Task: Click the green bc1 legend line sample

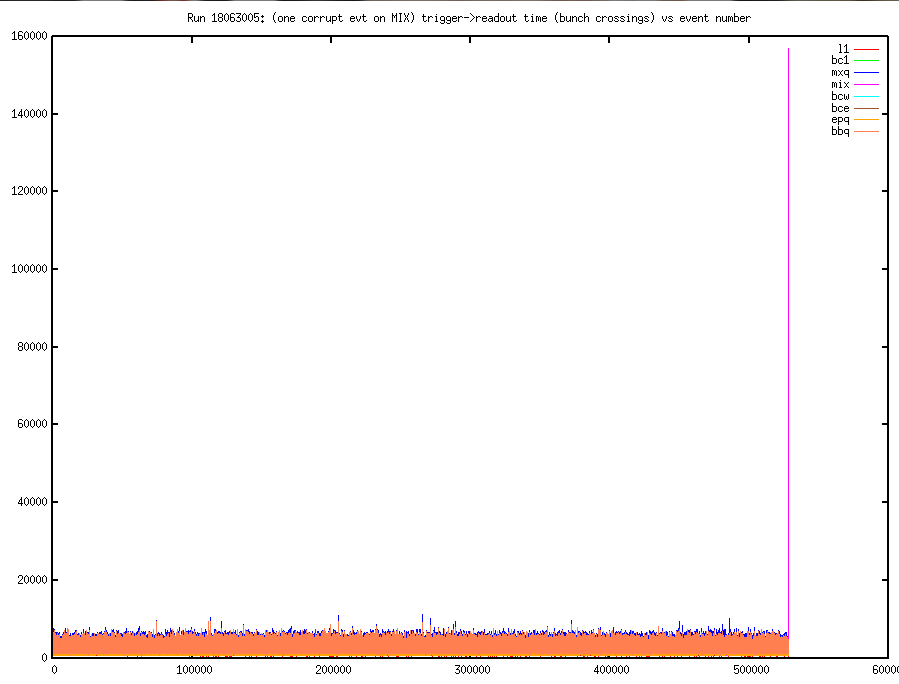Action: pos(866,61)
